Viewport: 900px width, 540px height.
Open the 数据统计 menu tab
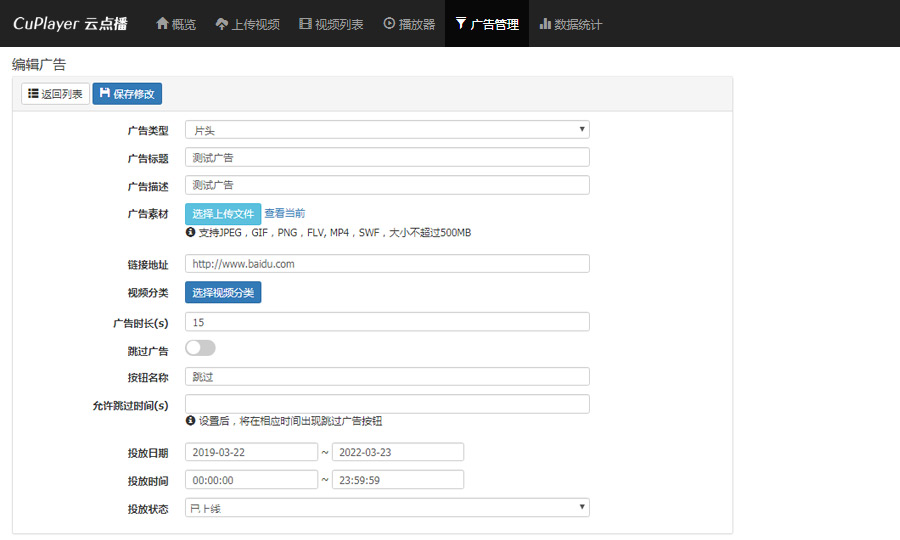point(570,24)
